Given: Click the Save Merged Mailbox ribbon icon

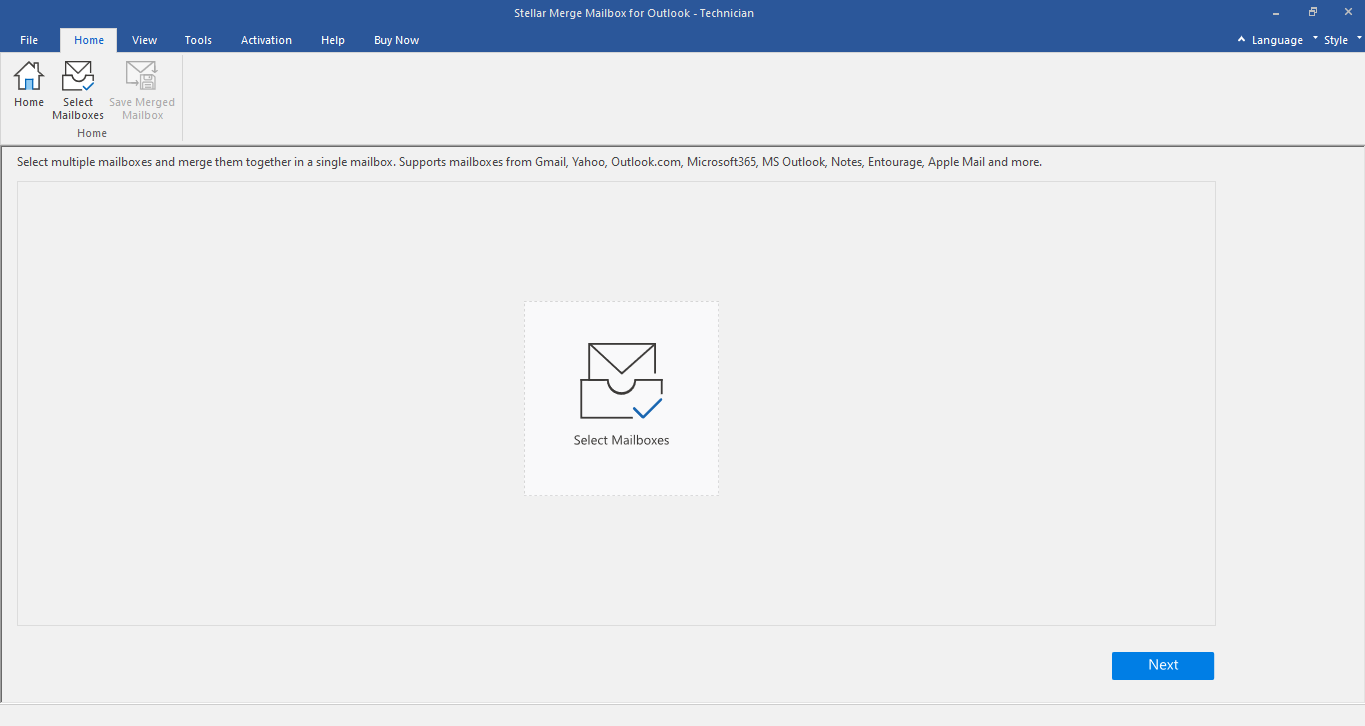Looking at the screenshot, I should click(x=142, y=78).
